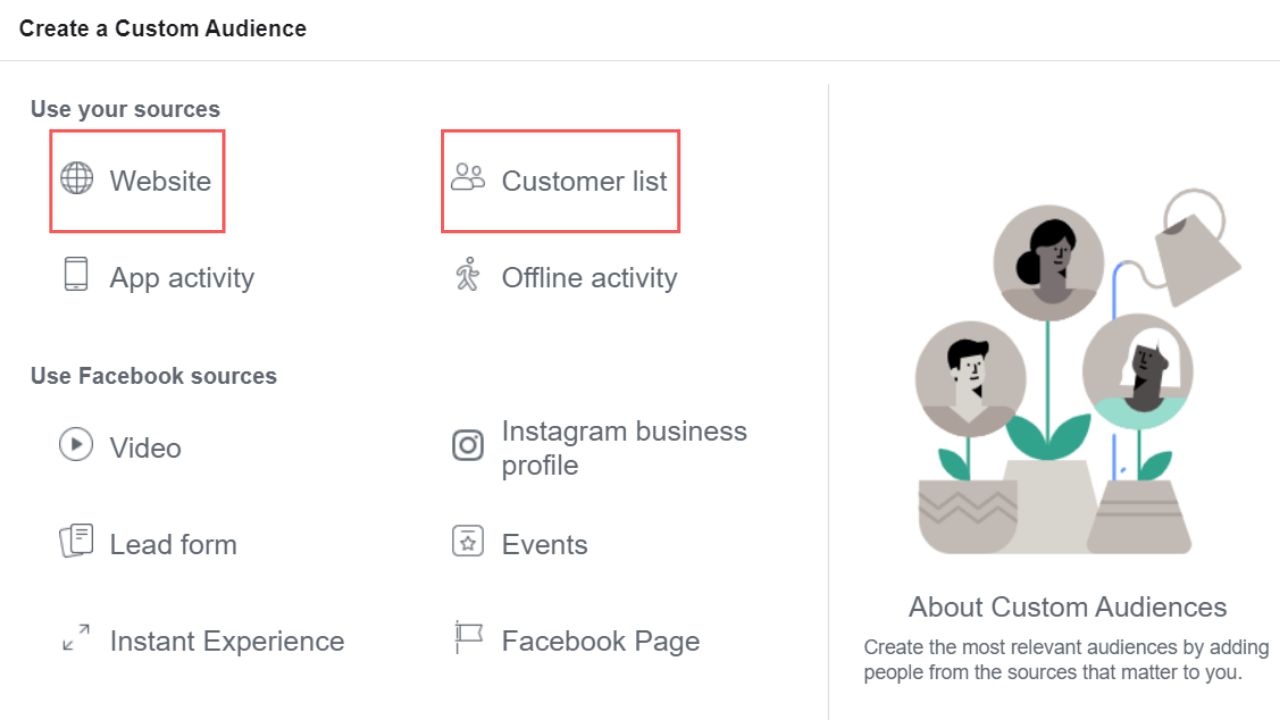Select the Instant Experience option
The width and height of the screenshot is (1280, 720).
pyautogui.click(x=227, y=641)
